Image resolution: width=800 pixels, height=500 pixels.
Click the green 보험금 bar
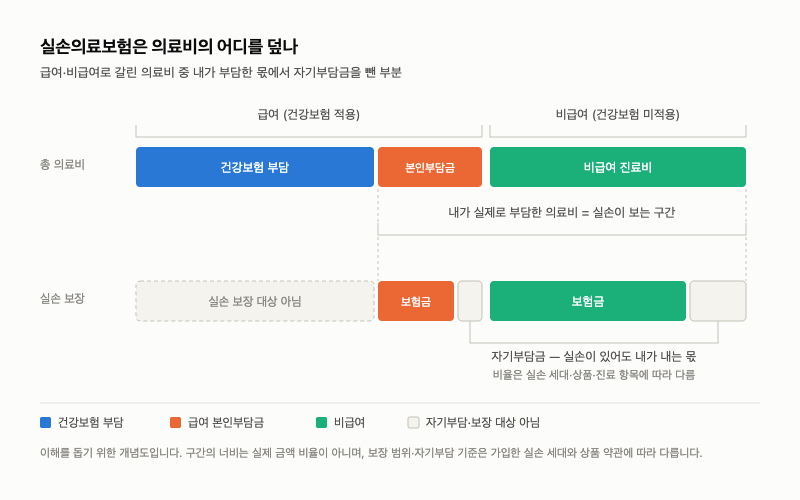[x=588, y=301]
